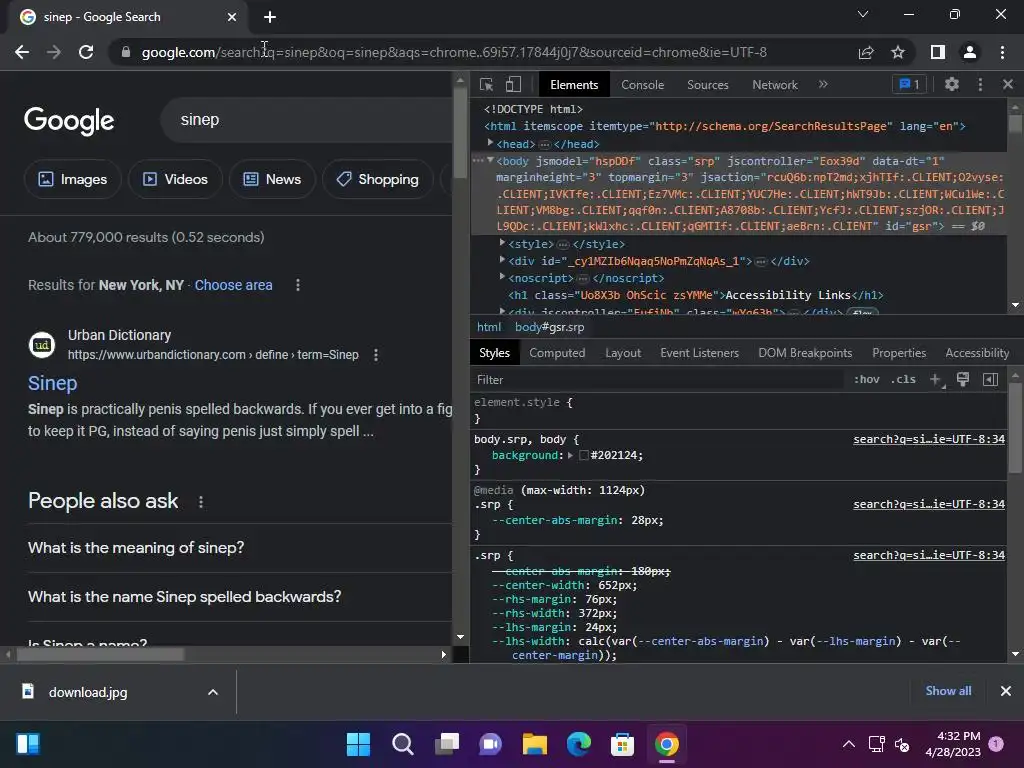The height and width of the screenshot is (768, 1024).
Task: Select body#gsr.srp in the breadcrumb
Action: (x=549, y=327)
